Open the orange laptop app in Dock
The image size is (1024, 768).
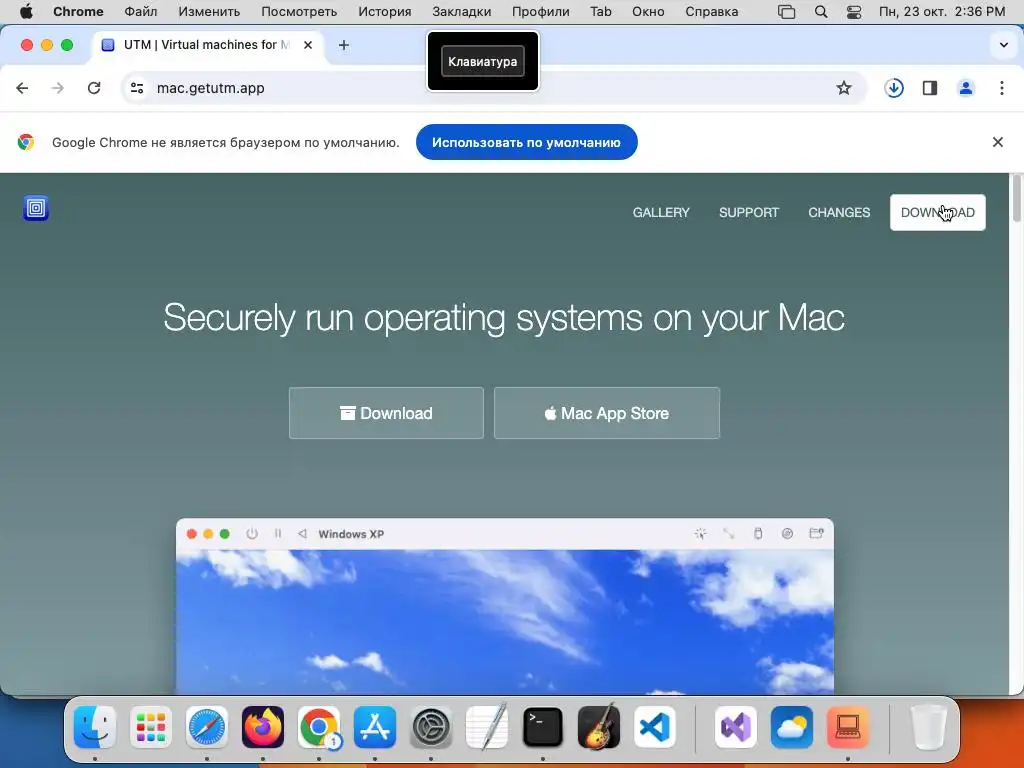[848, 727]
